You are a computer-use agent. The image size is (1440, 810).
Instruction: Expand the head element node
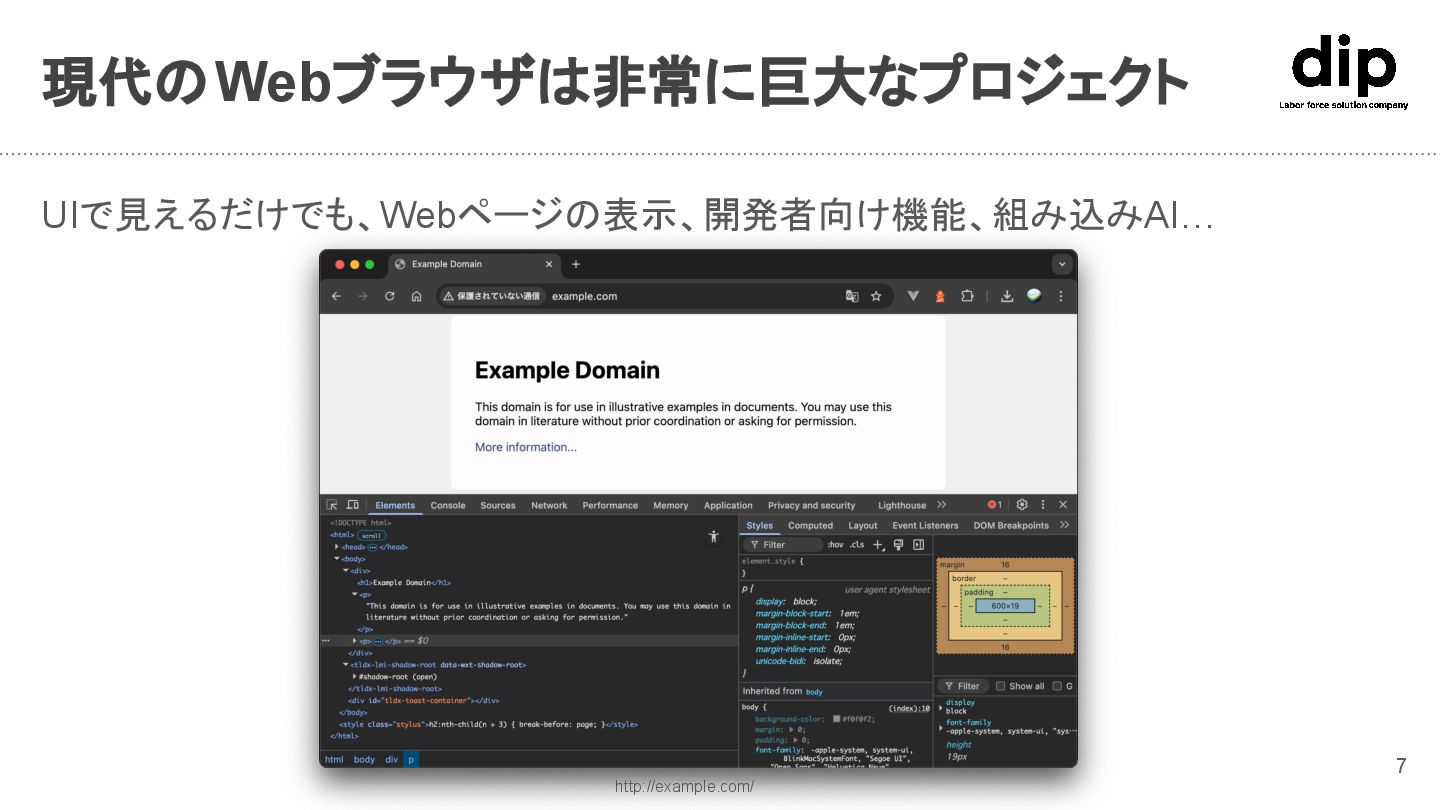[337, 547]
